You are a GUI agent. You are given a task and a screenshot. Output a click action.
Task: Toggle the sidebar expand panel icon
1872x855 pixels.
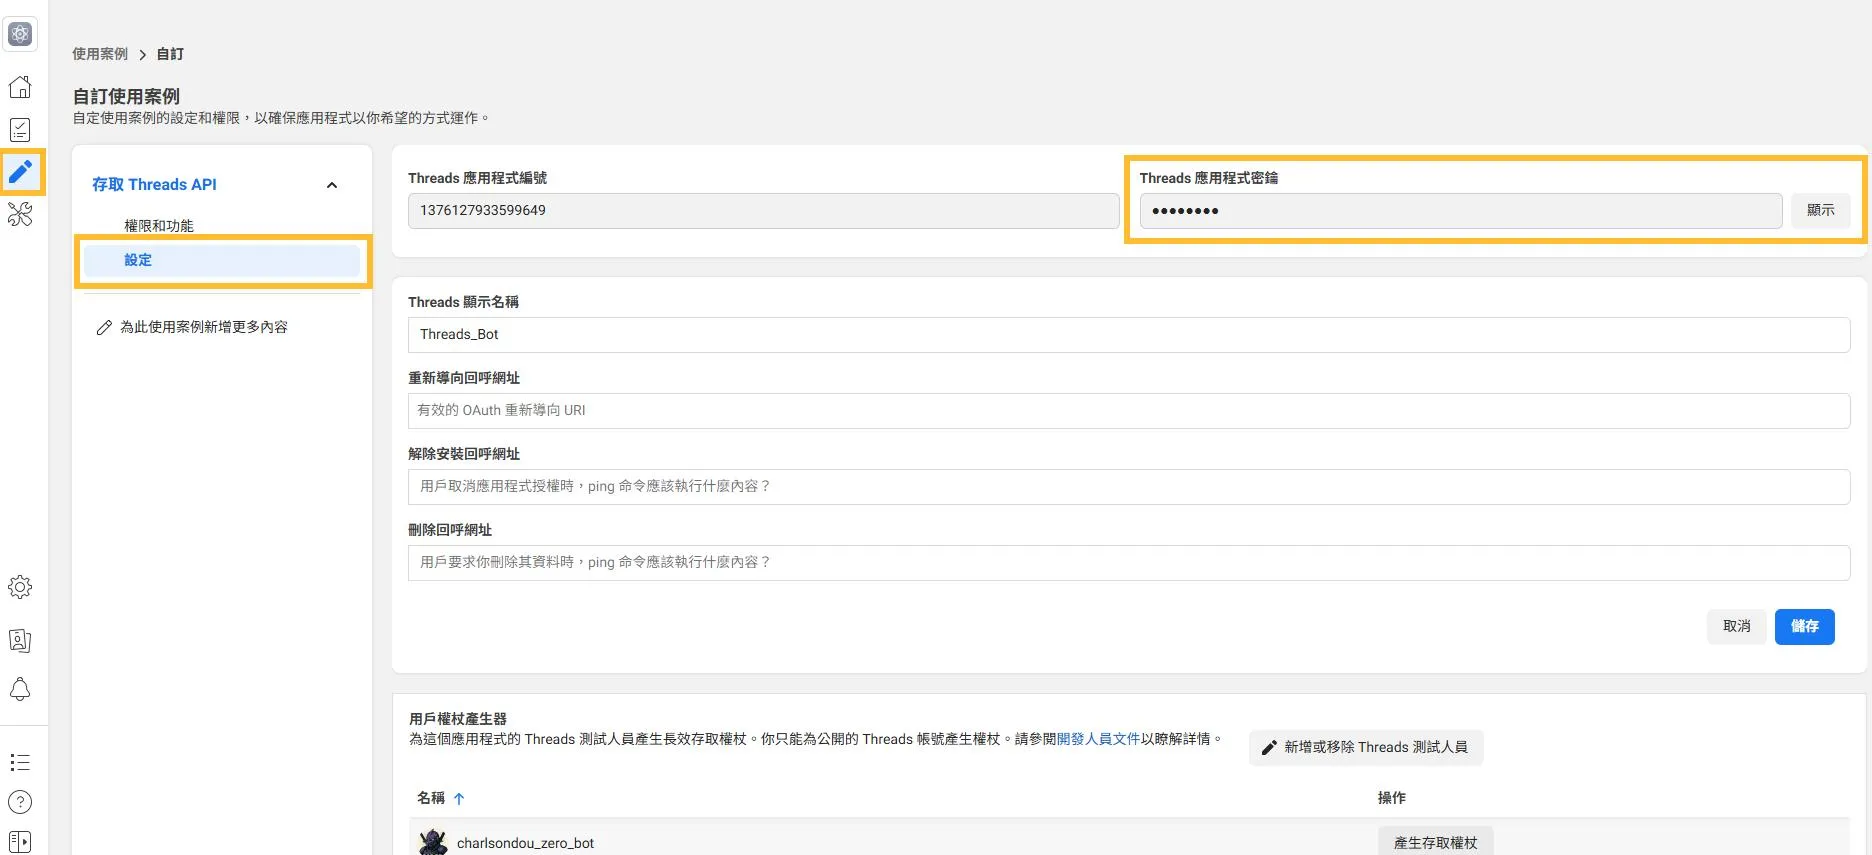20,841
